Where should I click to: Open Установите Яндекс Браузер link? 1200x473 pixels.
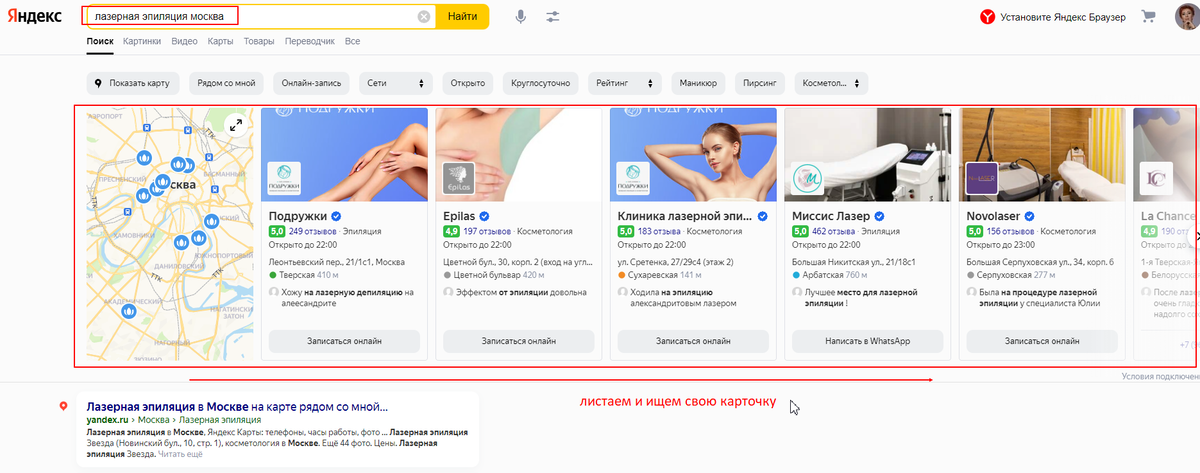[x=1062, y=17]
